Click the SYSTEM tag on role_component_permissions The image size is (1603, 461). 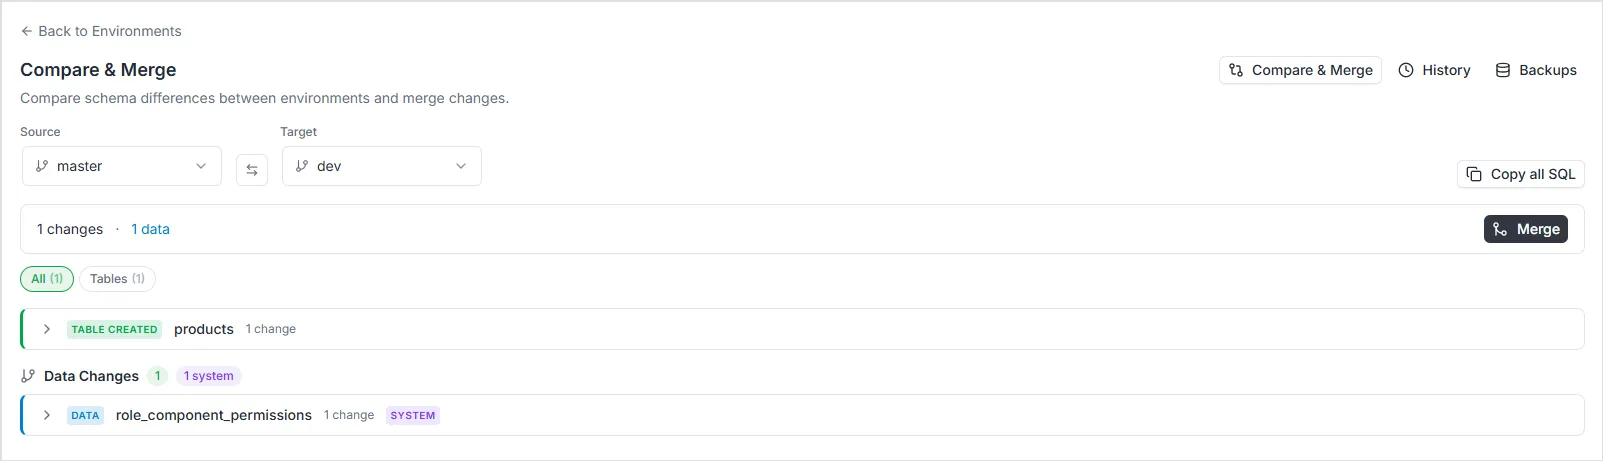tap(412, 415)
